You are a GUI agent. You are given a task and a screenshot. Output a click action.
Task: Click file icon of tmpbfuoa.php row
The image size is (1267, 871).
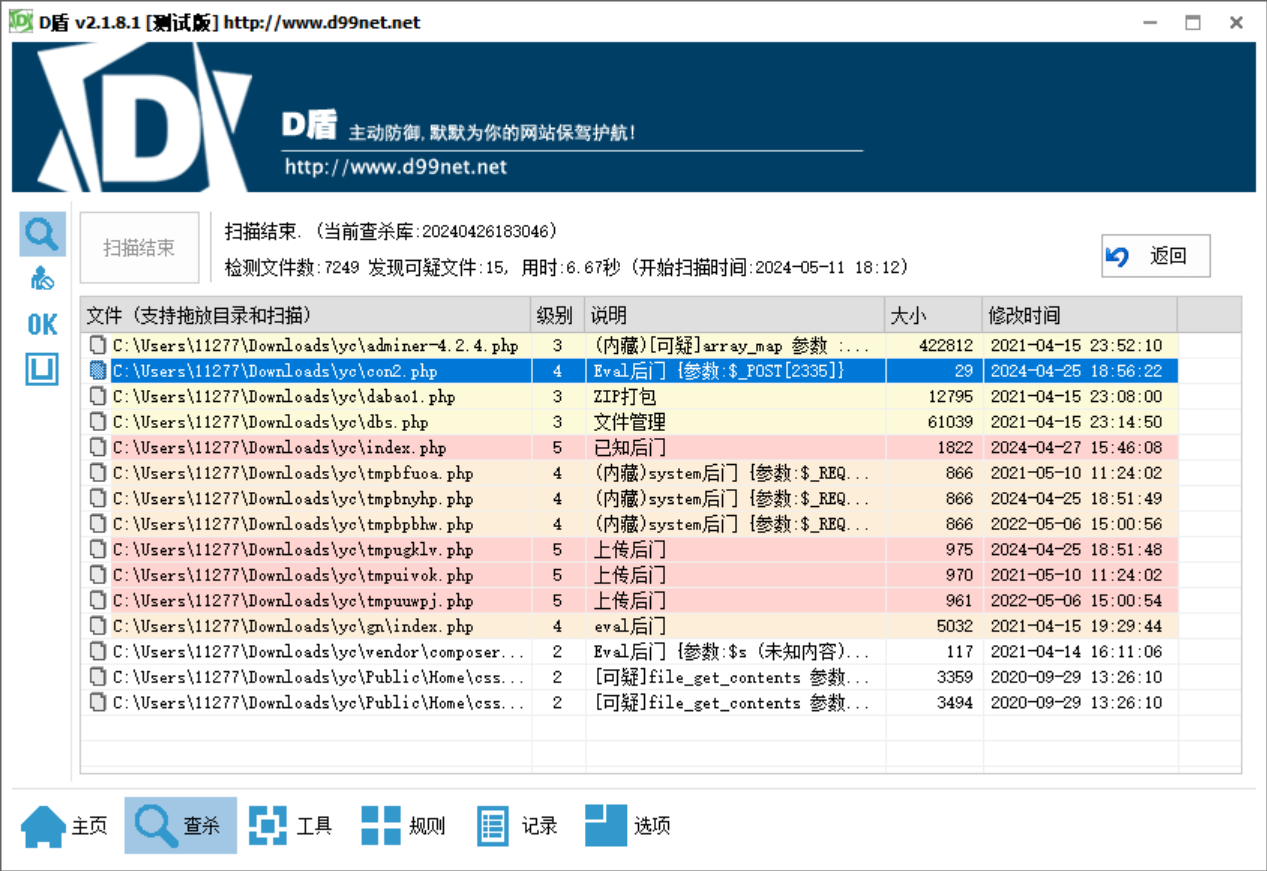click(x=98, y=473)
